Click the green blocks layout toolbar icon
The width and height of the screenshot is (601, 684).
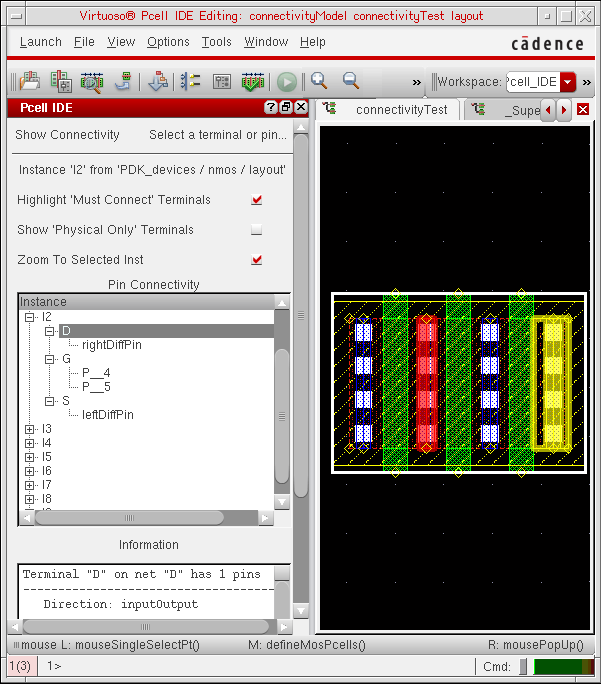point(61,82)
